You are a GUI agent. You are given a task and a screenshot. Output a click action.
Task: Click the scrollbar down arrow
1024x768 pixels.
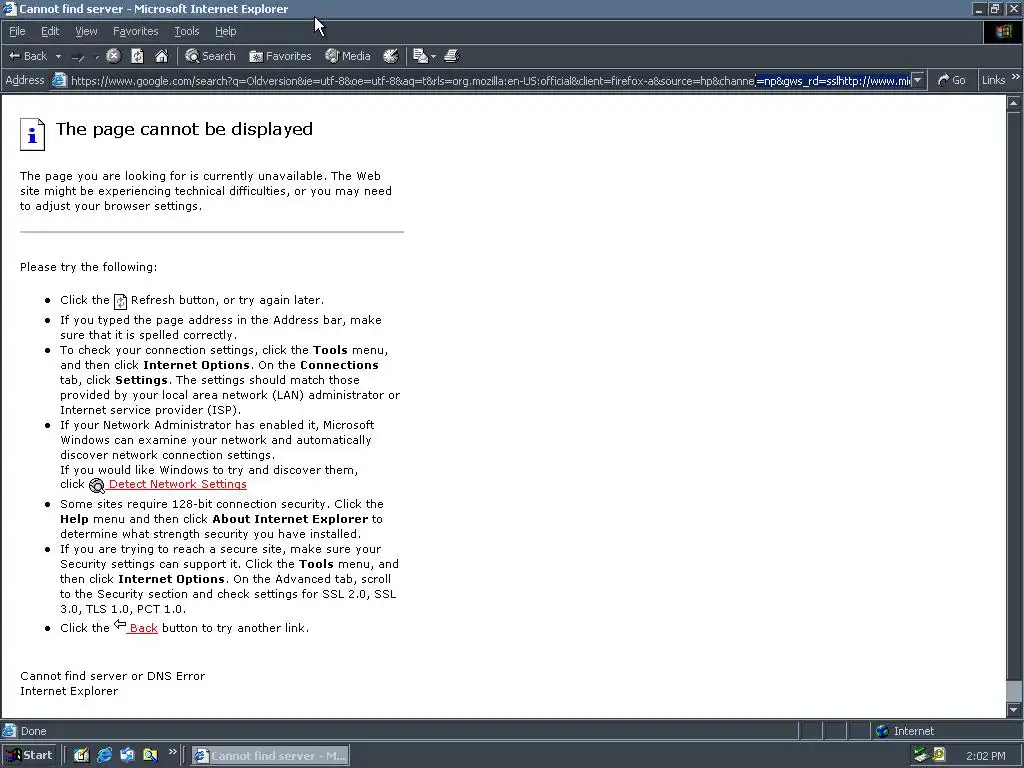[1014, 710]
